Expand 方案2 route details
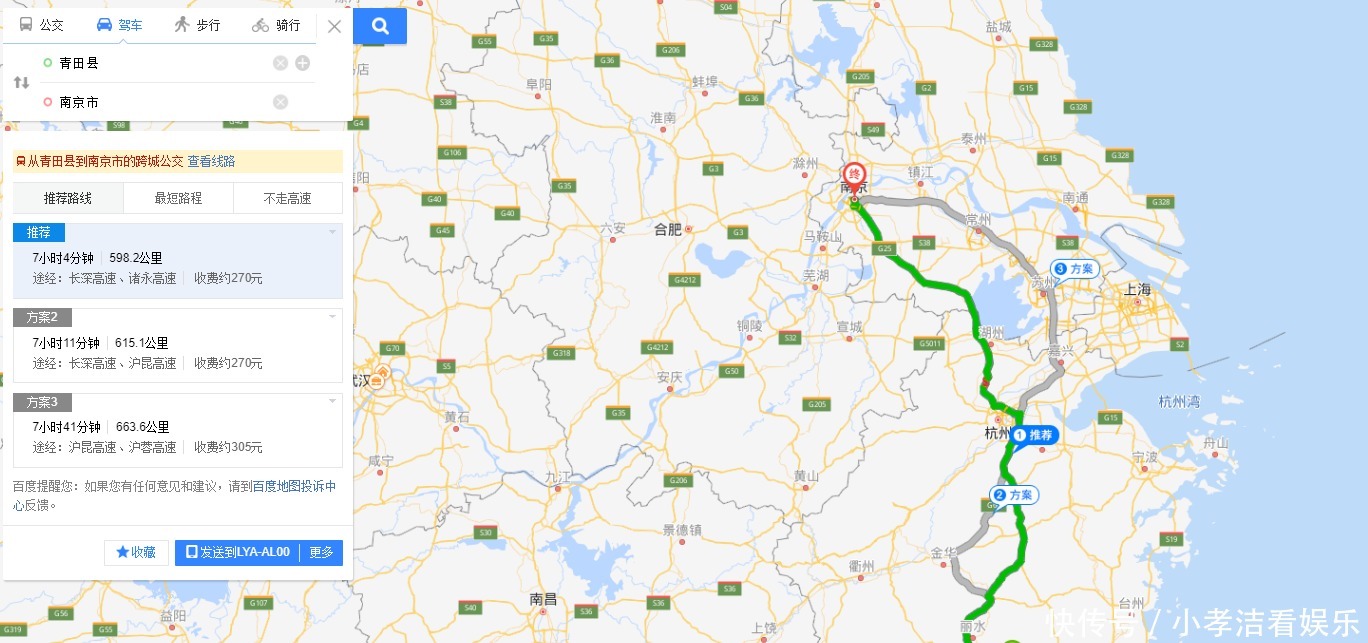The image size is (1368, 643). 332,317
